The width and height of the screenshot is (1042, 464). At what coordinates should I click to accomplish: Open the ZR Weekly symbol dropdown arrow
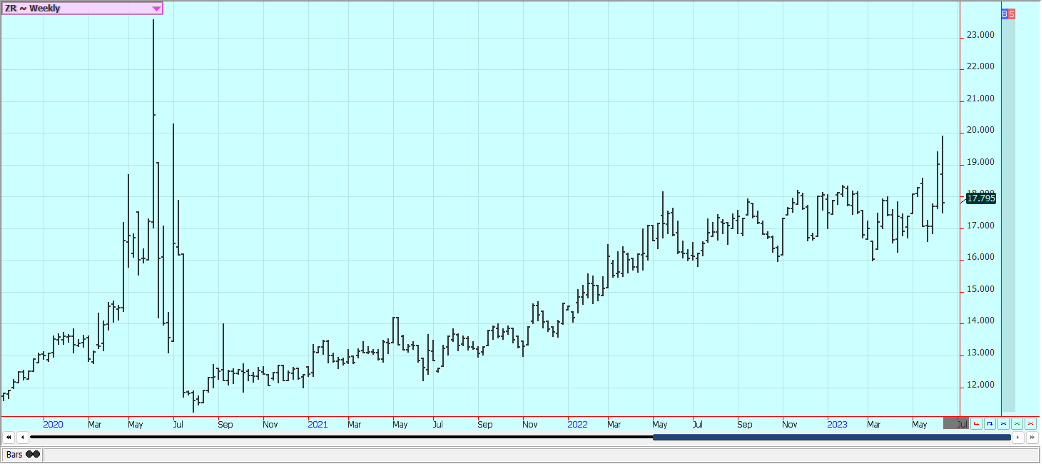(x=156, y=8)
